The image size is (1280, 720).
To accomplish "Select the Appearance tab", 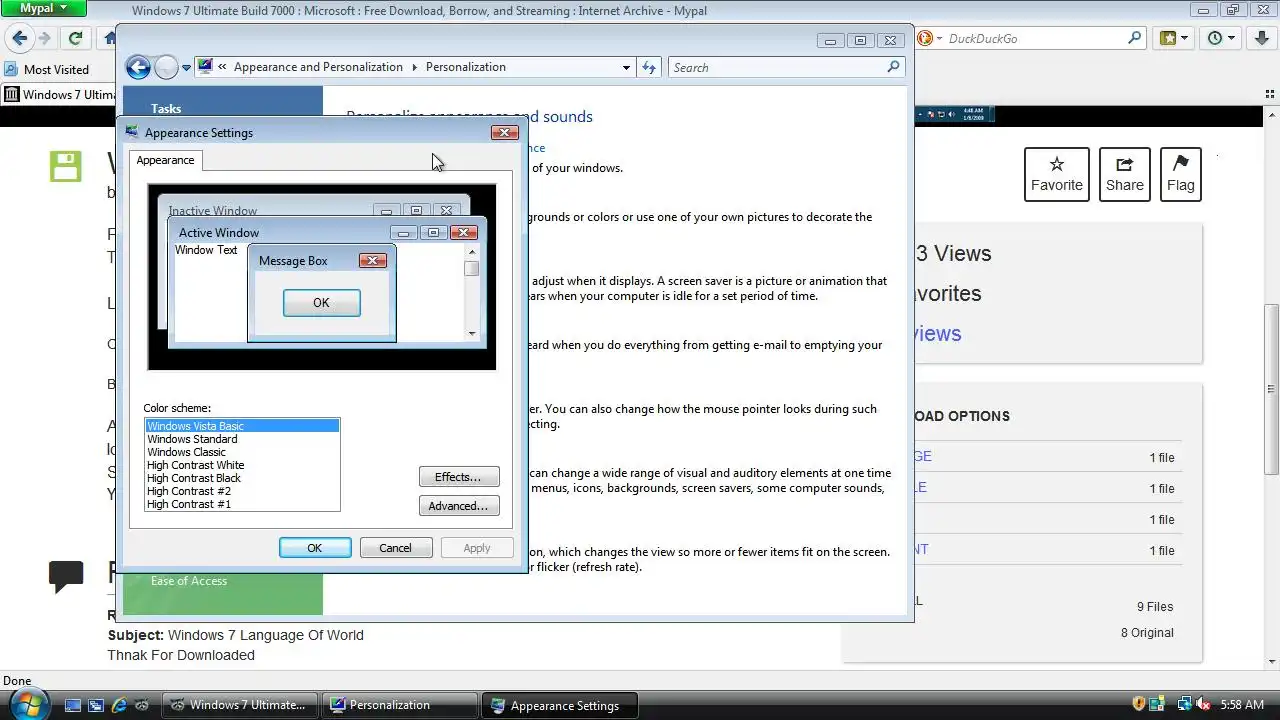I will tap(166, 160).
